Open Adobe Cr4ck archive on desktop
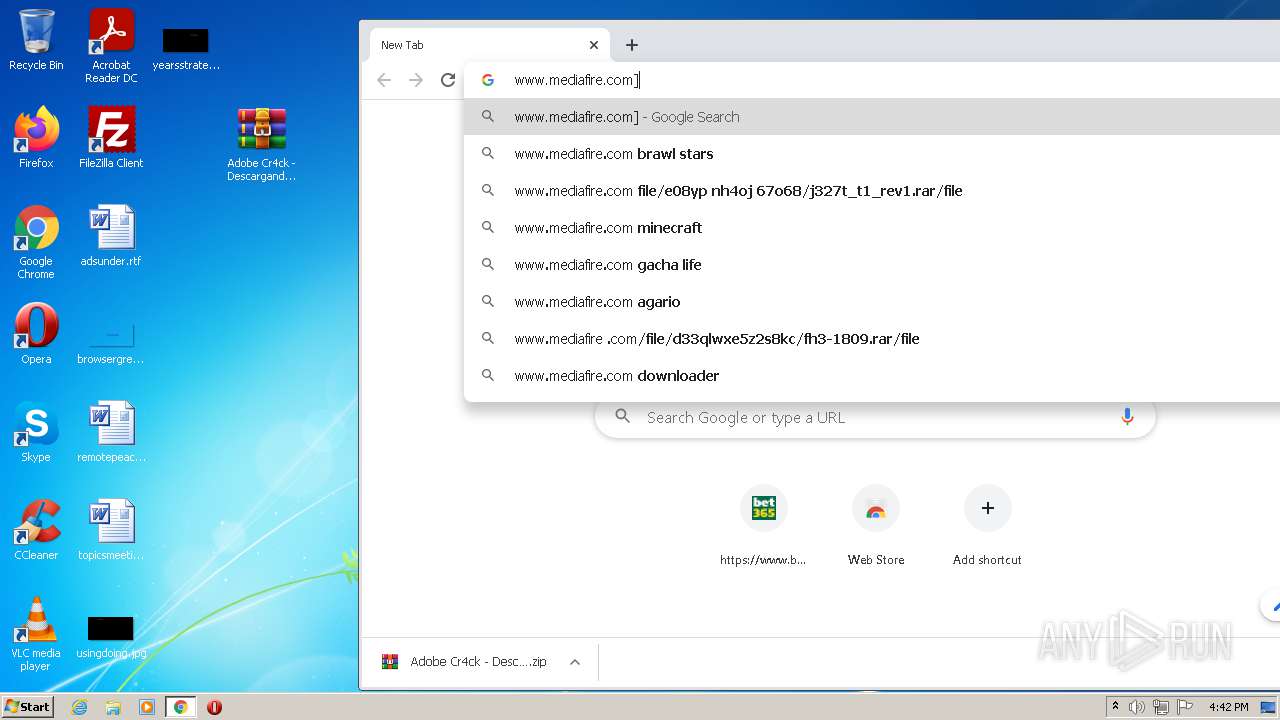Image resolution: width=1280 pixels, height=720 pixels. tap(261, 144)
